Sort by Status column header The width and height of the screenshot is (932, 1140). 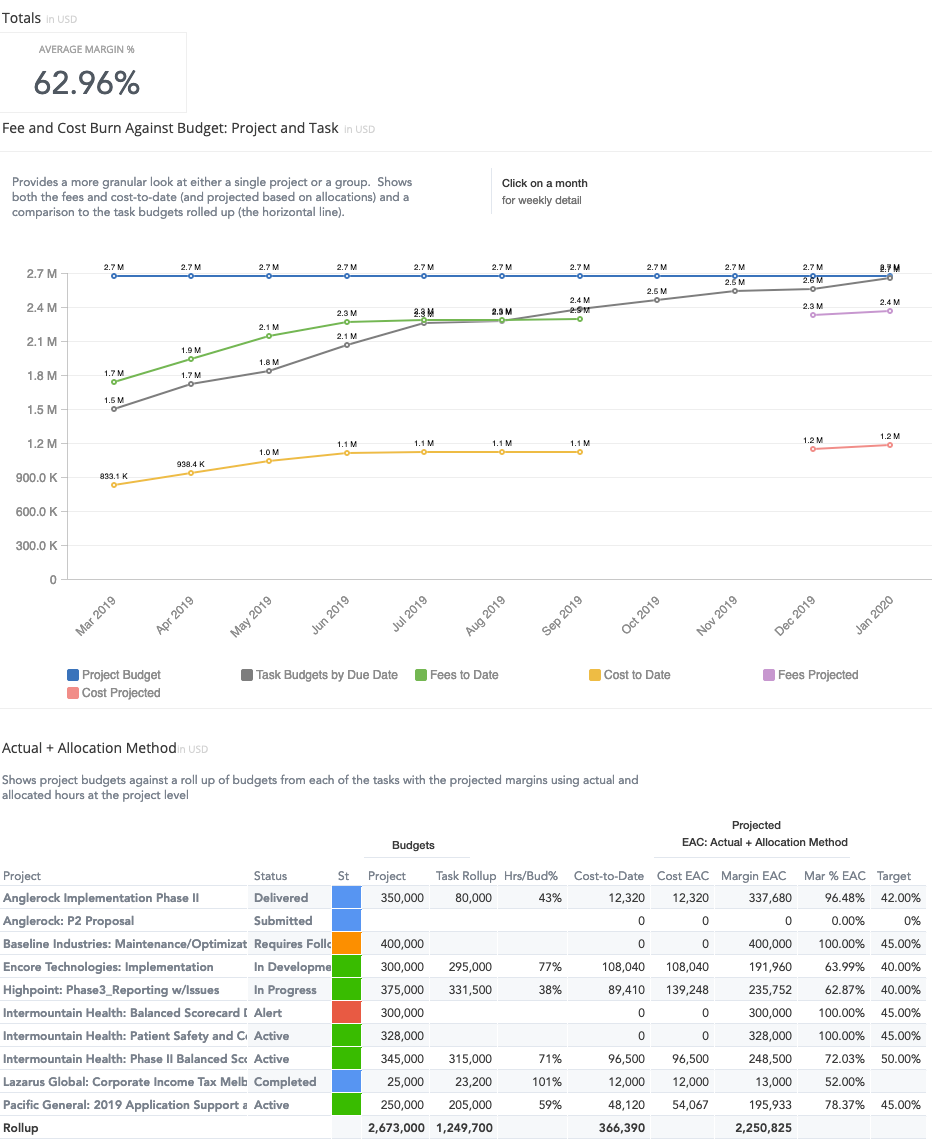[270, 876]
